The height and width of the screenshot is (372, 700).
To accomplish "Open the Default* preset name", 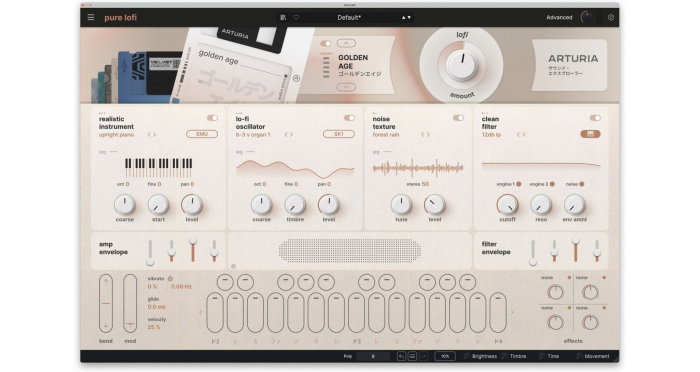I will pos(349,17).
